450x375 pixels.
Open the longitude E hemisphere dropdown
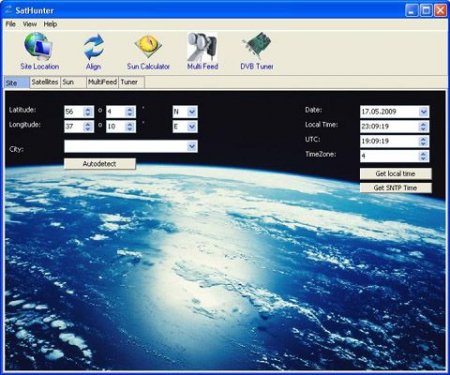pyautogui.click(x=192, y=127)
